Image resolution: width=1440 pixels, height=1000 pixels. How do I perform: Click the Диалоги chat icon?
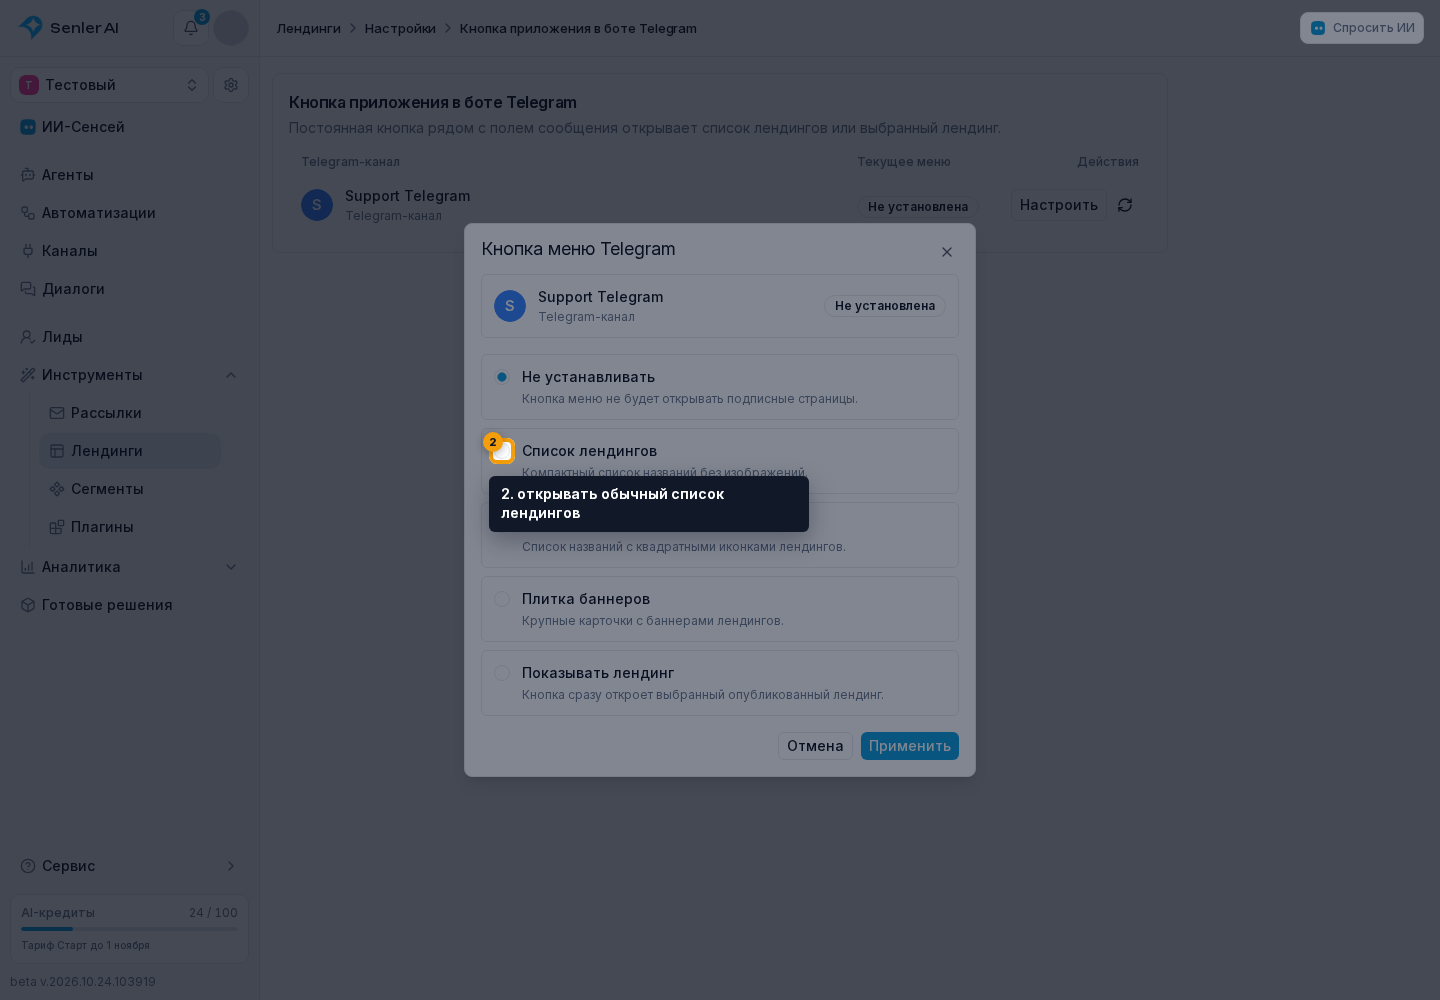(28, 289)
